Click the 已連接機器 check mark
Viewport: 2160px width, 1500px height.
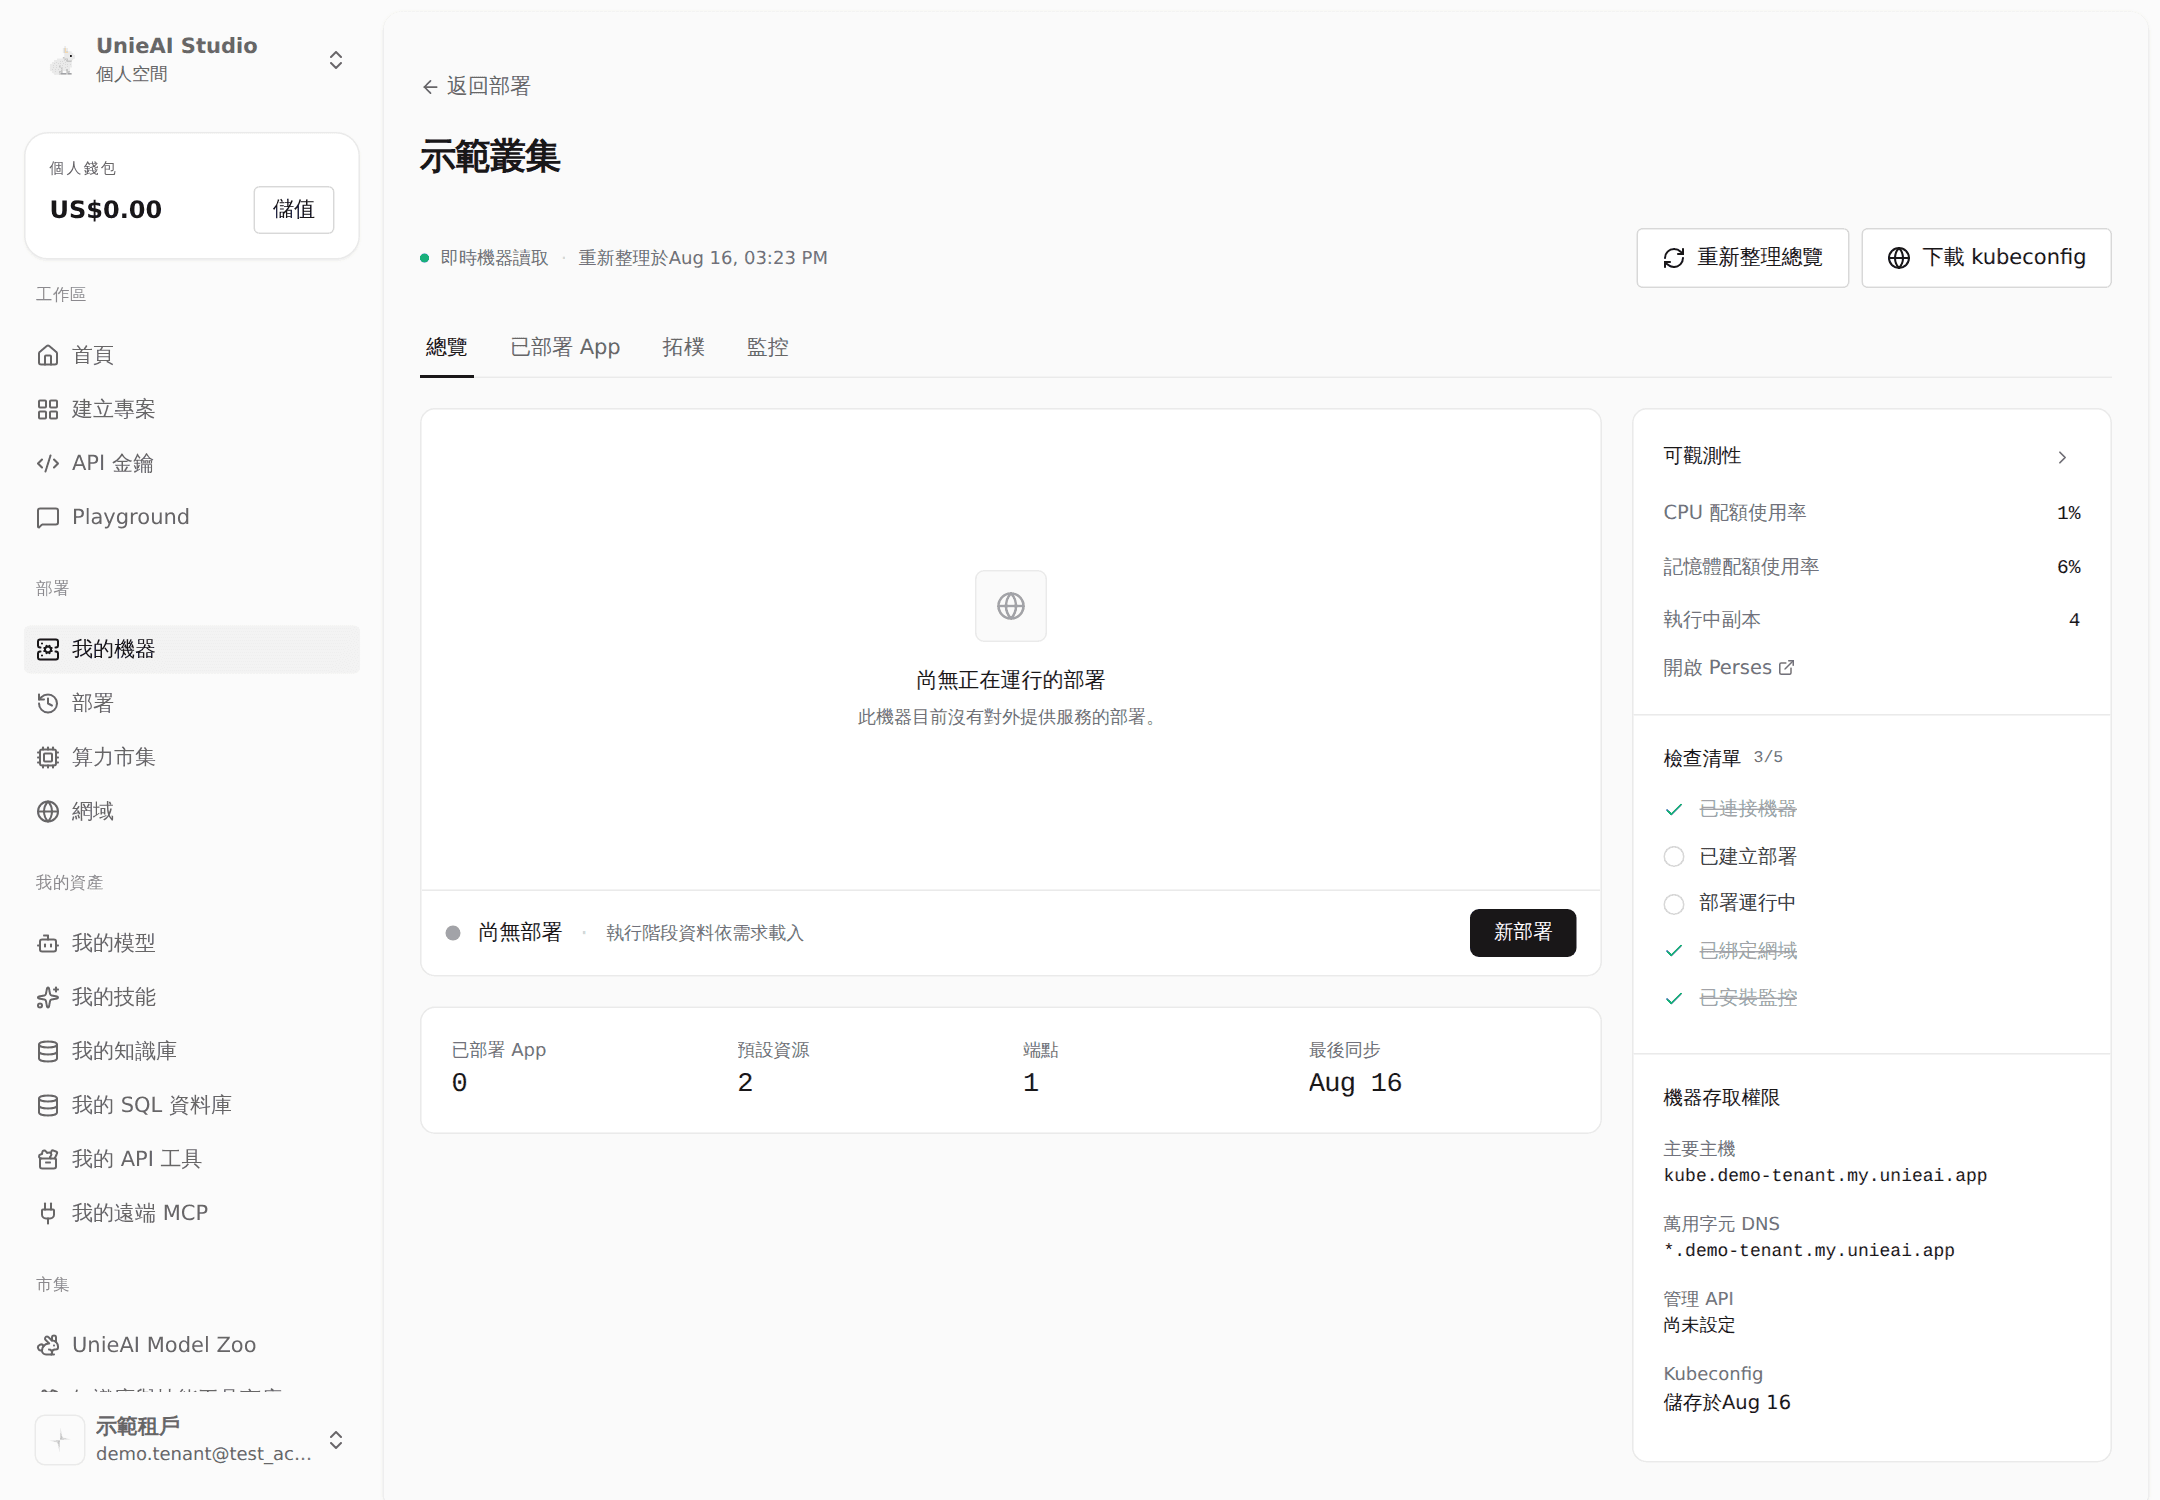point(1674,809)
